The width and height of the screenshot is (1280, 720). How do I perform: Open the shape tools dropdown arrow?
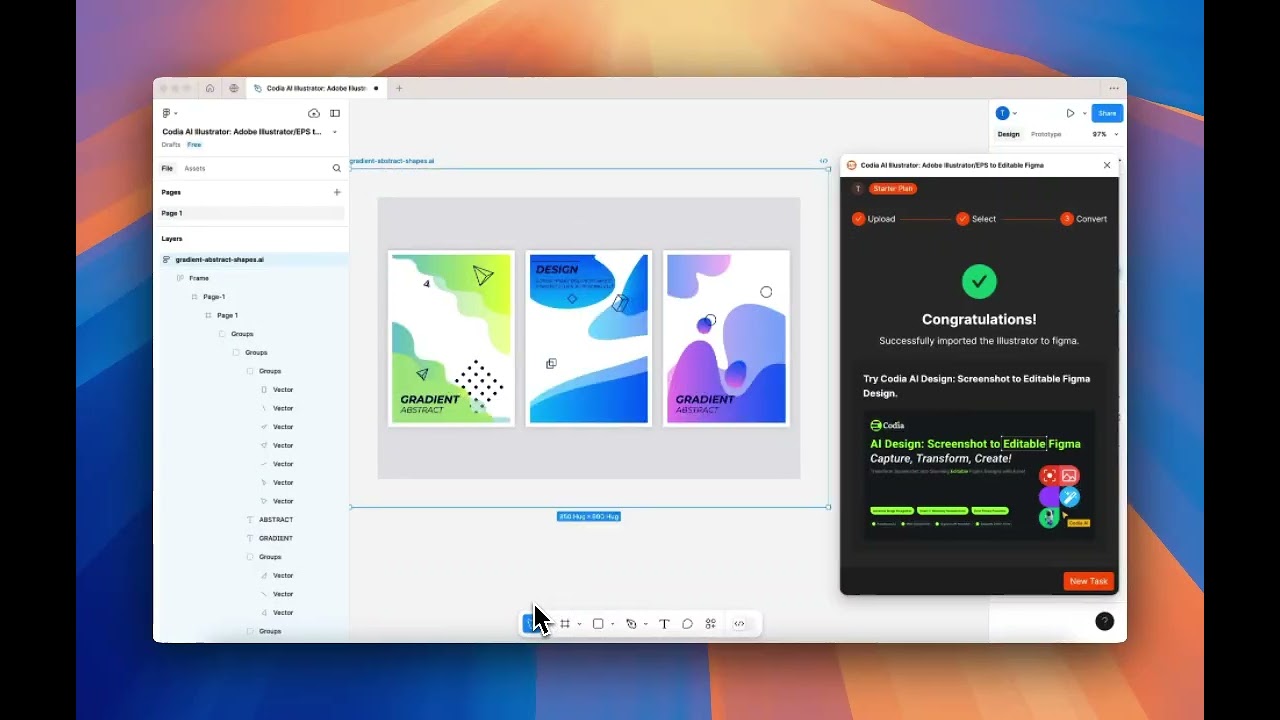(612, 624)
